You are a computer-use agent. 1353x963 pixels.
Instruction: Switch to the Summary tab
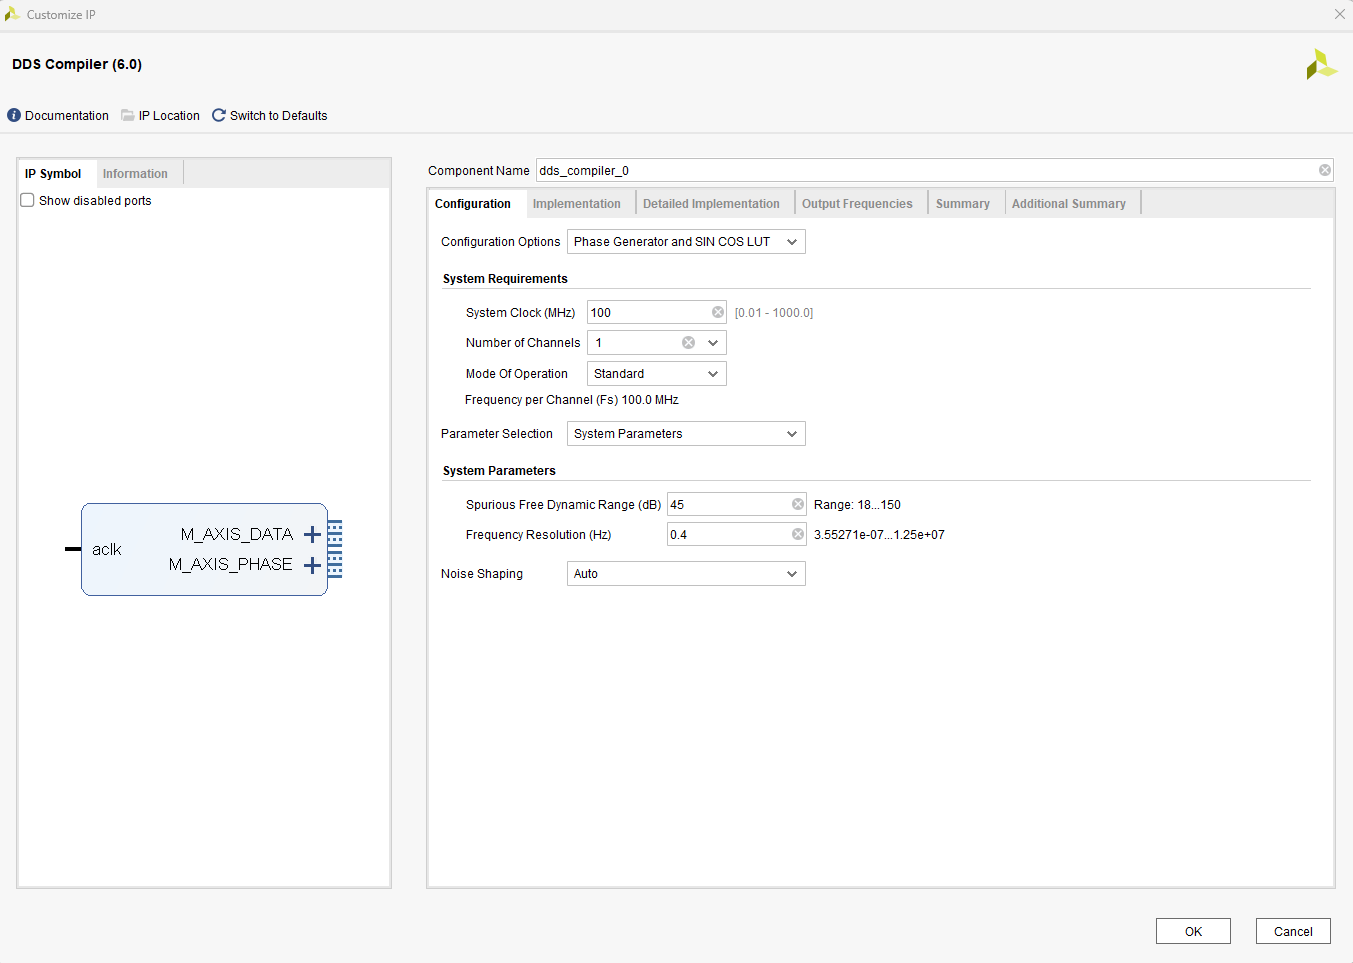[x=963, y=203]
